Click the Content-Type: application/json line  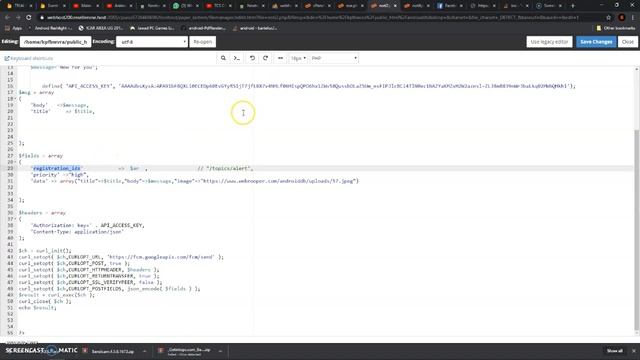tap(77, 232)
